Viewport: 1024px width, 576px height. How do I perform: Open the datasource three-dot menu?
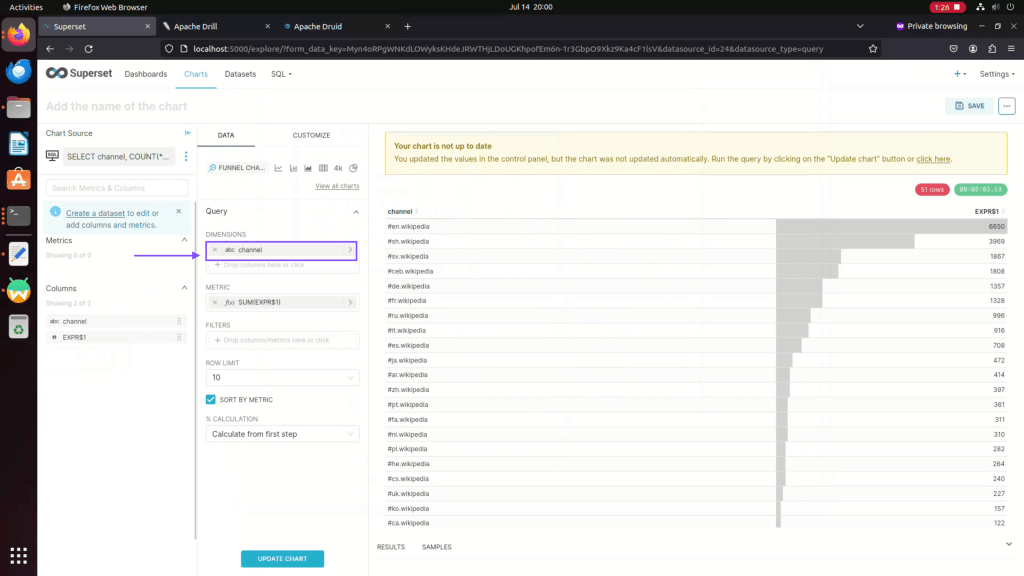[x=185, y=156]
